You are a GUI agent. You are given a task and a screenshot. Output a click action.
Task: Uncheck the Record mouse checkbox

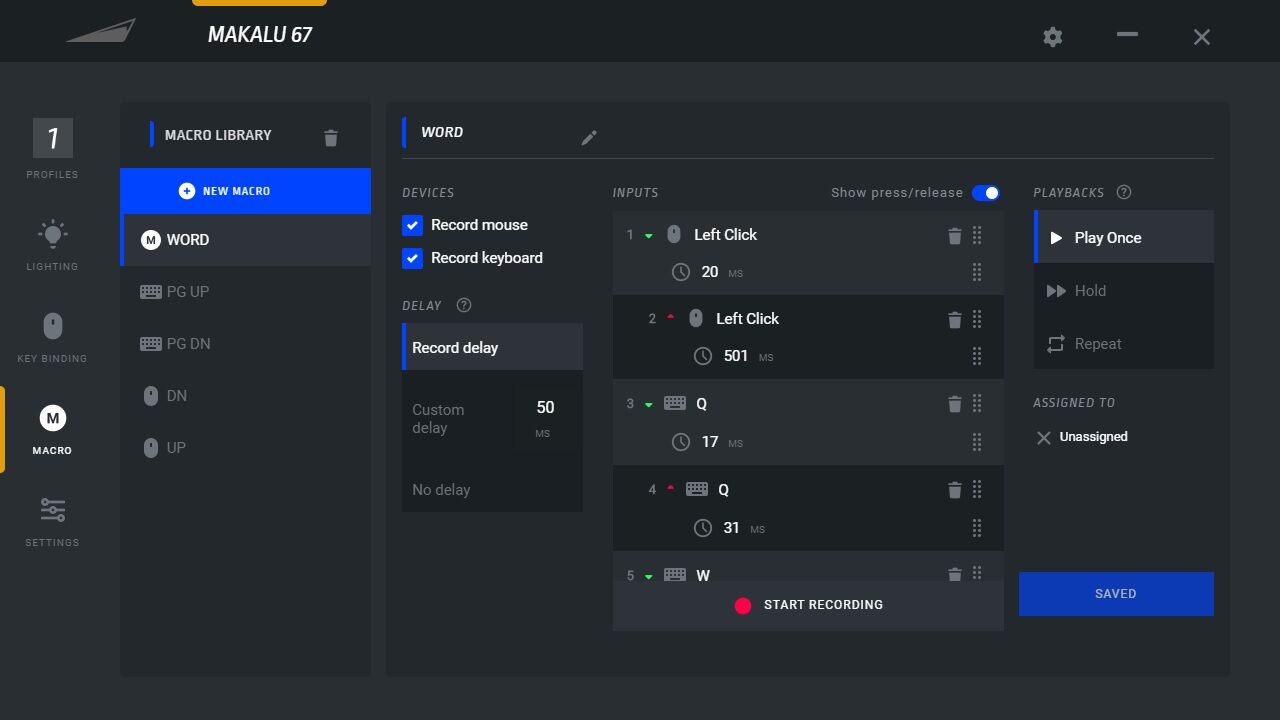(x=412, y=226)
